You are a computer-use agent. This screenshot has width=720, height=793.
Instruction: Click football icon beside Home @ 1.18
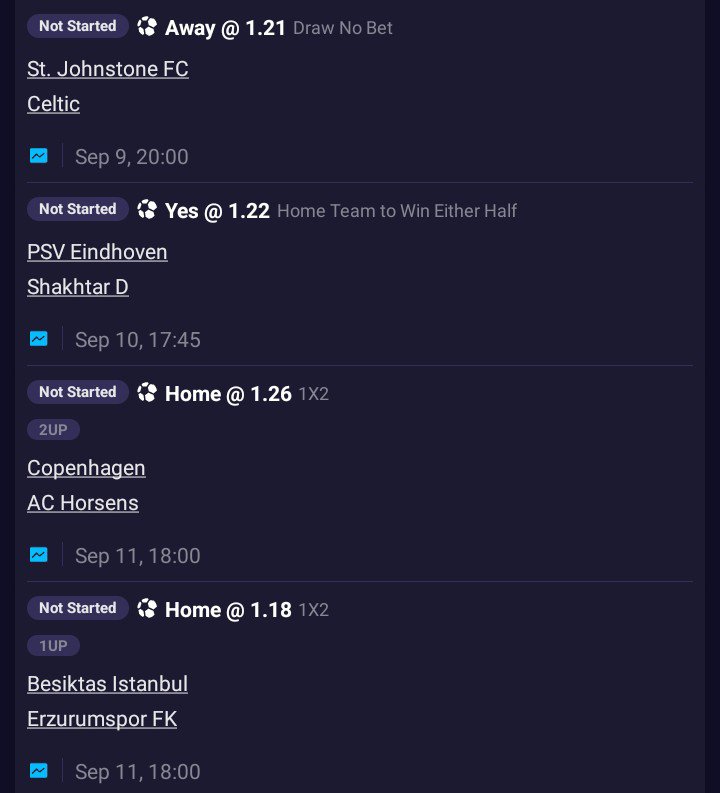[147, 608]
